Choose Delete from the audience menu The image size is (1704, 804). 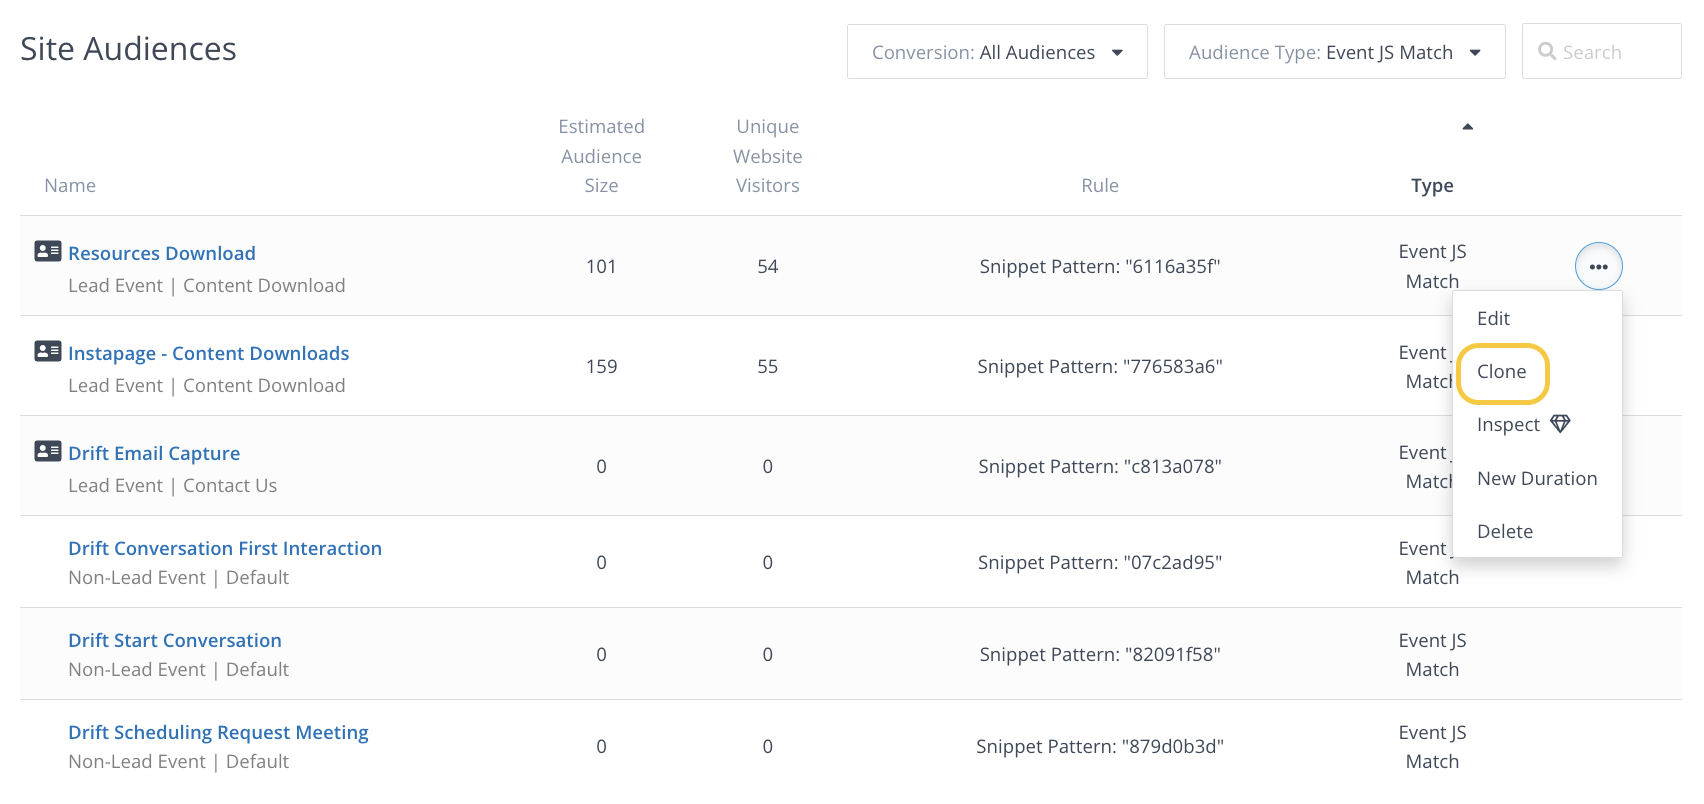click(1504, 531)
